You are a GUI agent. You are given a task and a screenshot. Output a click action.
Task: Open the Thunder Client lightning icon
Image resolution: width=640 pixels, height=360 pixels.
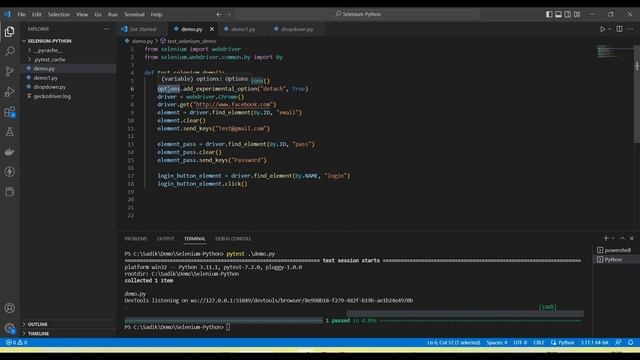9,172
